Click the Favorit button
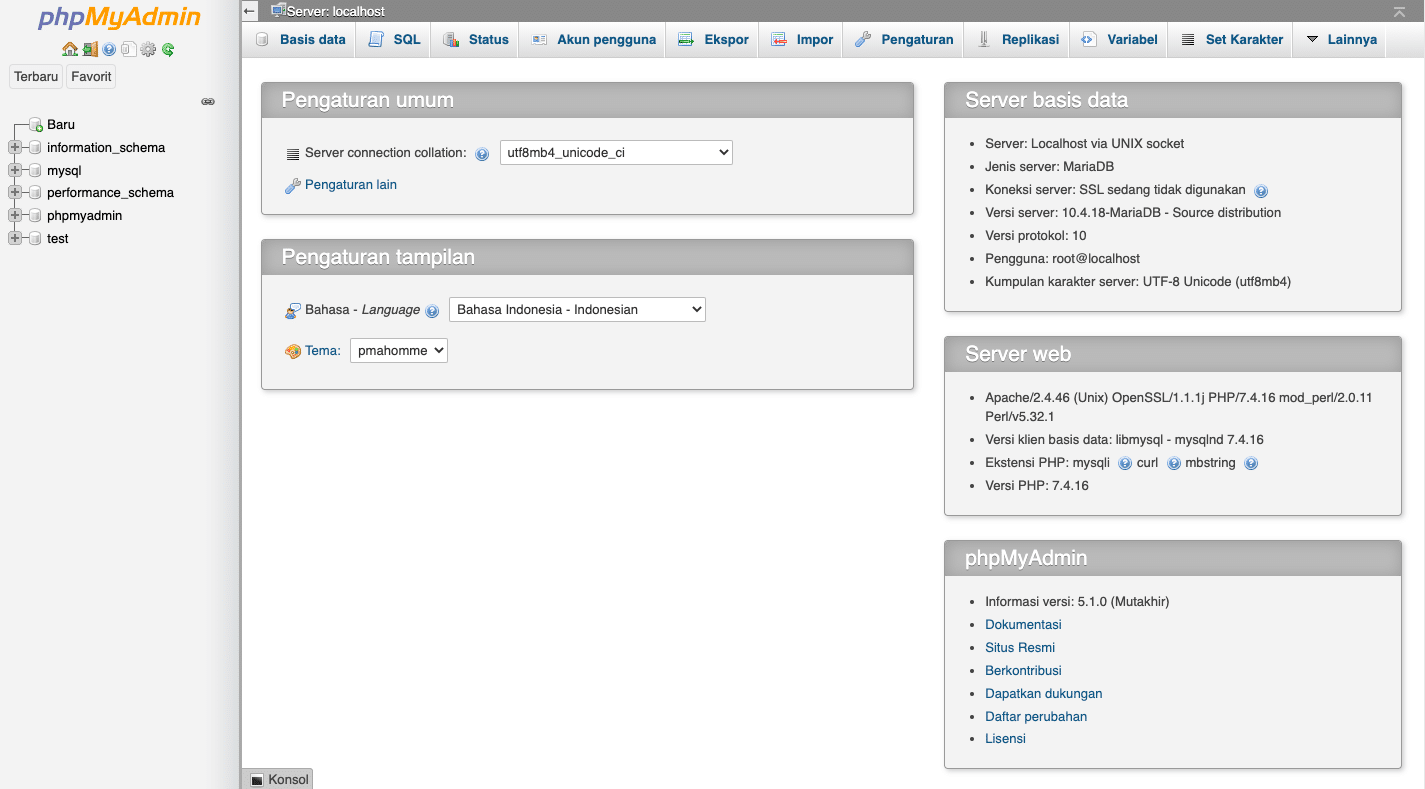Viewport: 1425px width, 789px height. click(x=91, y=77)
